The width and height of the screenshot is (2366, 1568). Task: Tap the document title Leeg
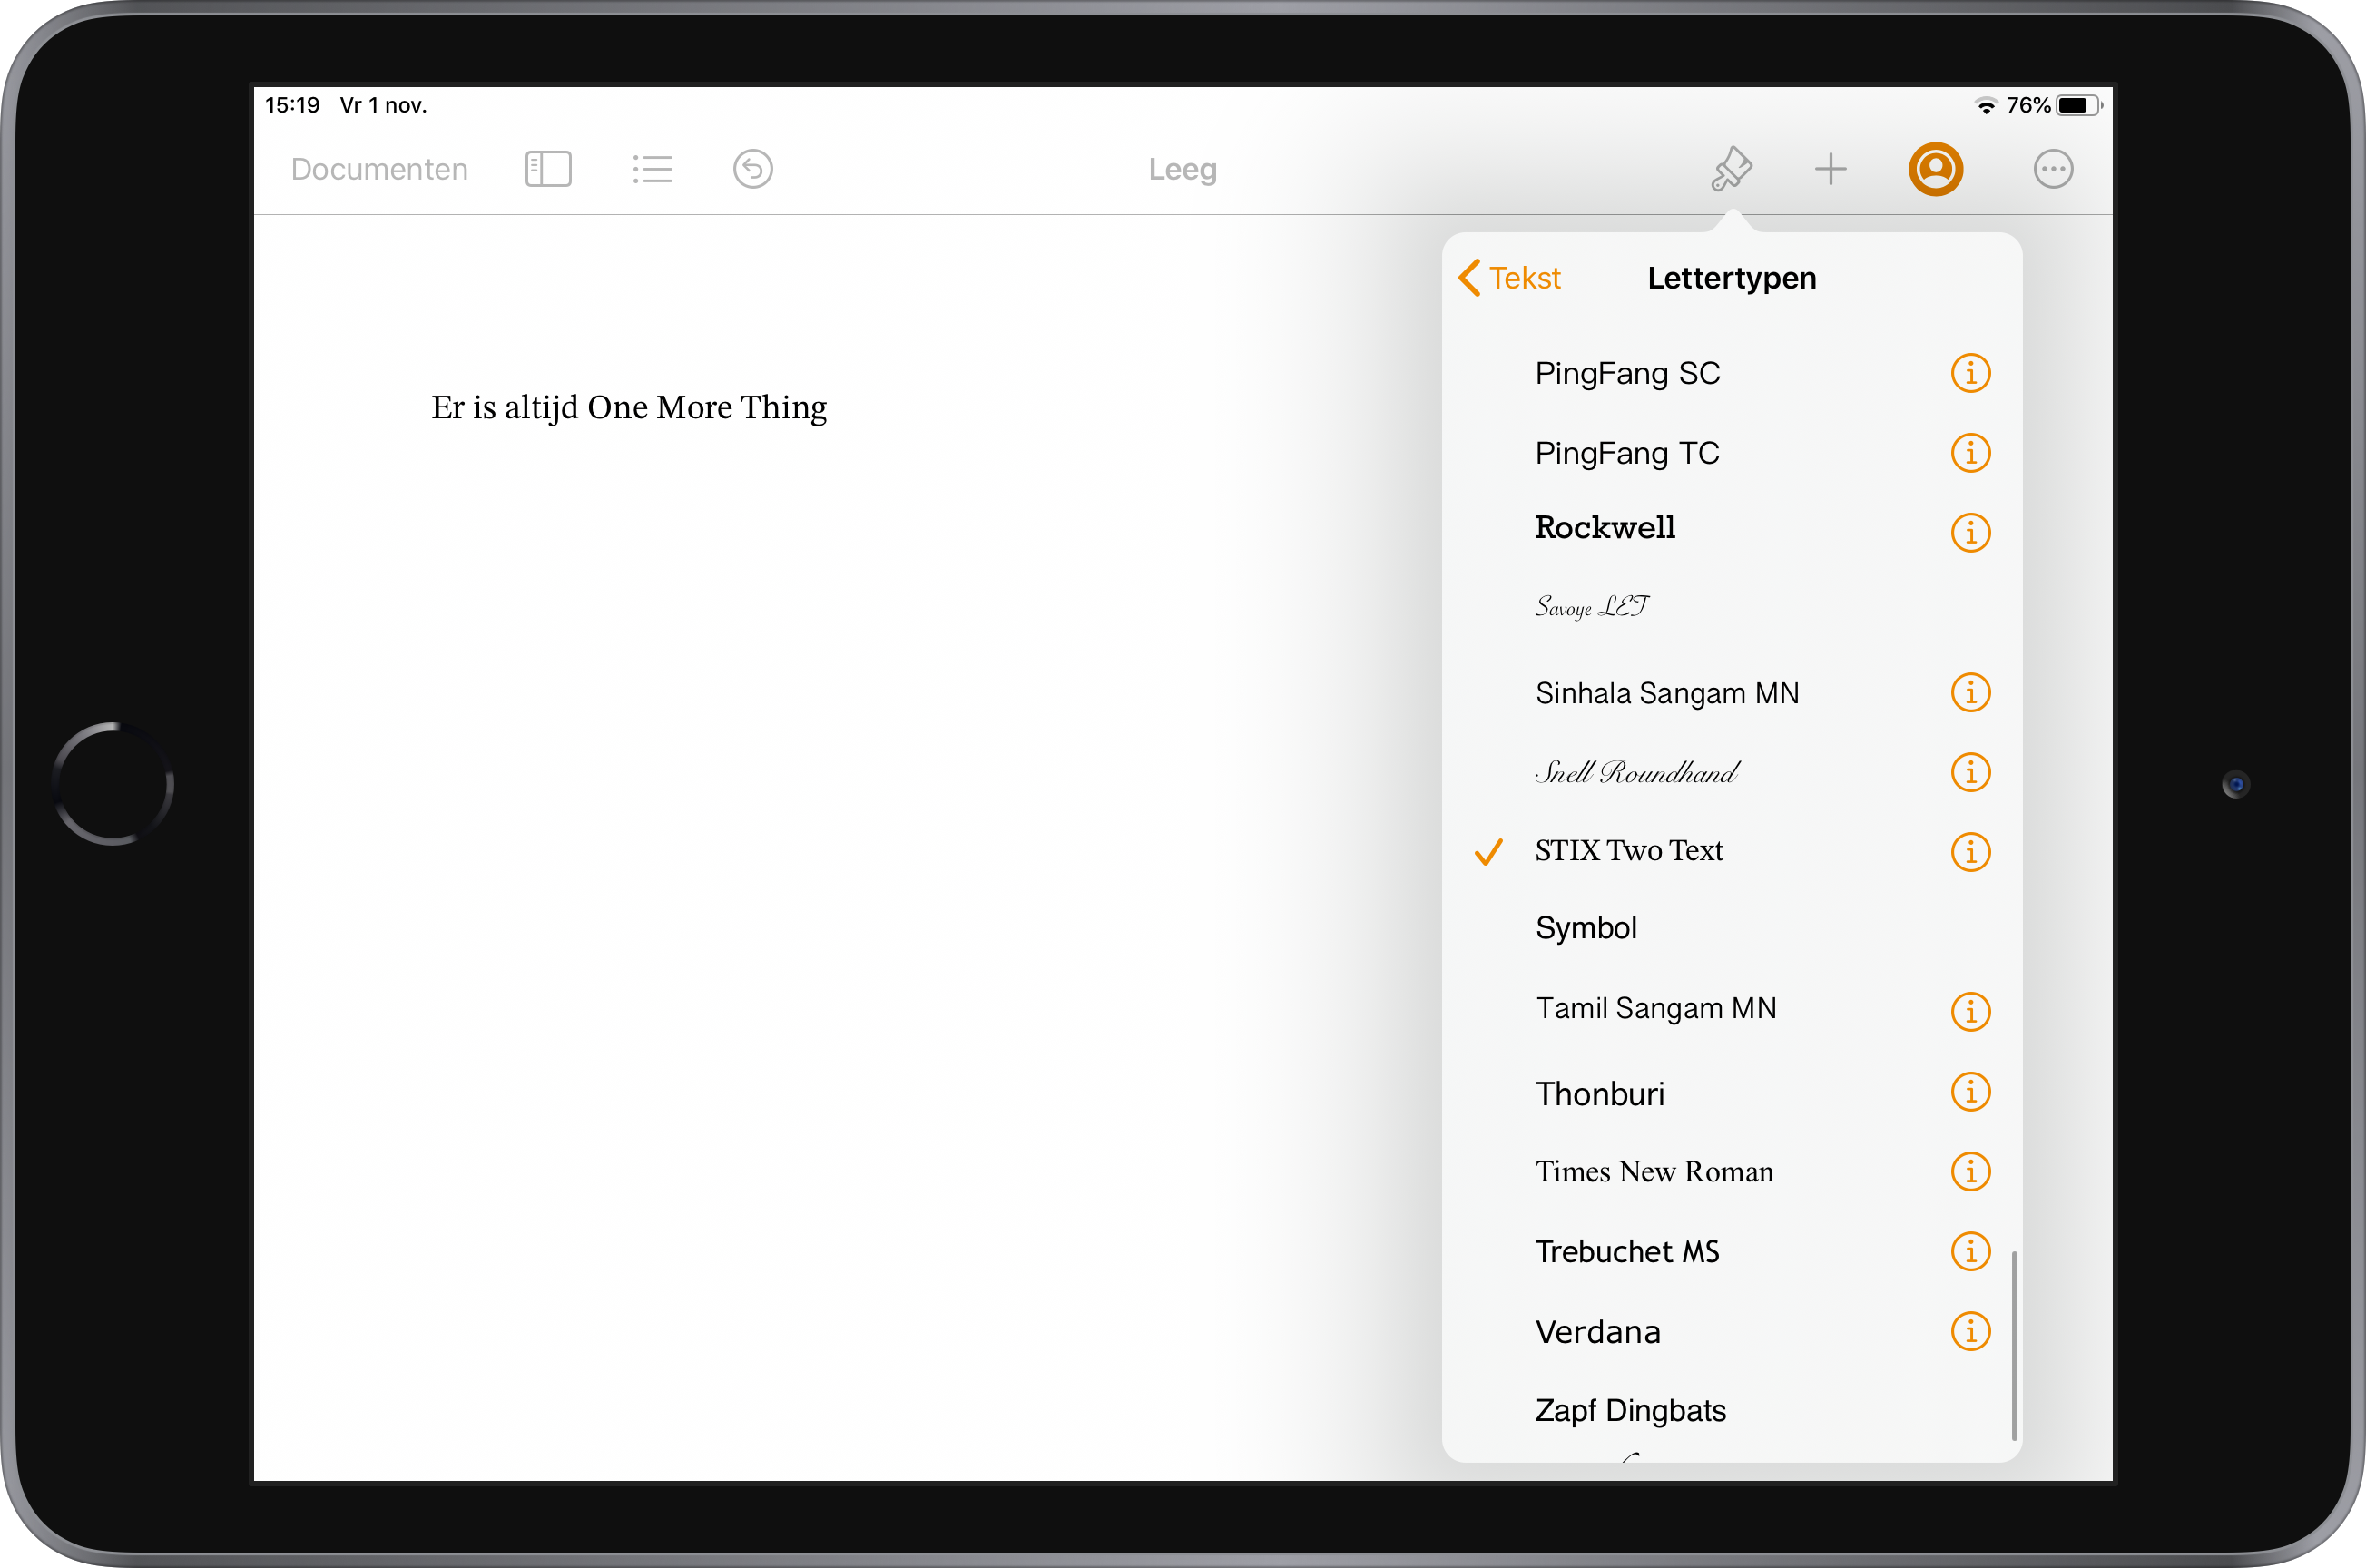pyautogui.click(x=1182, y=169)
